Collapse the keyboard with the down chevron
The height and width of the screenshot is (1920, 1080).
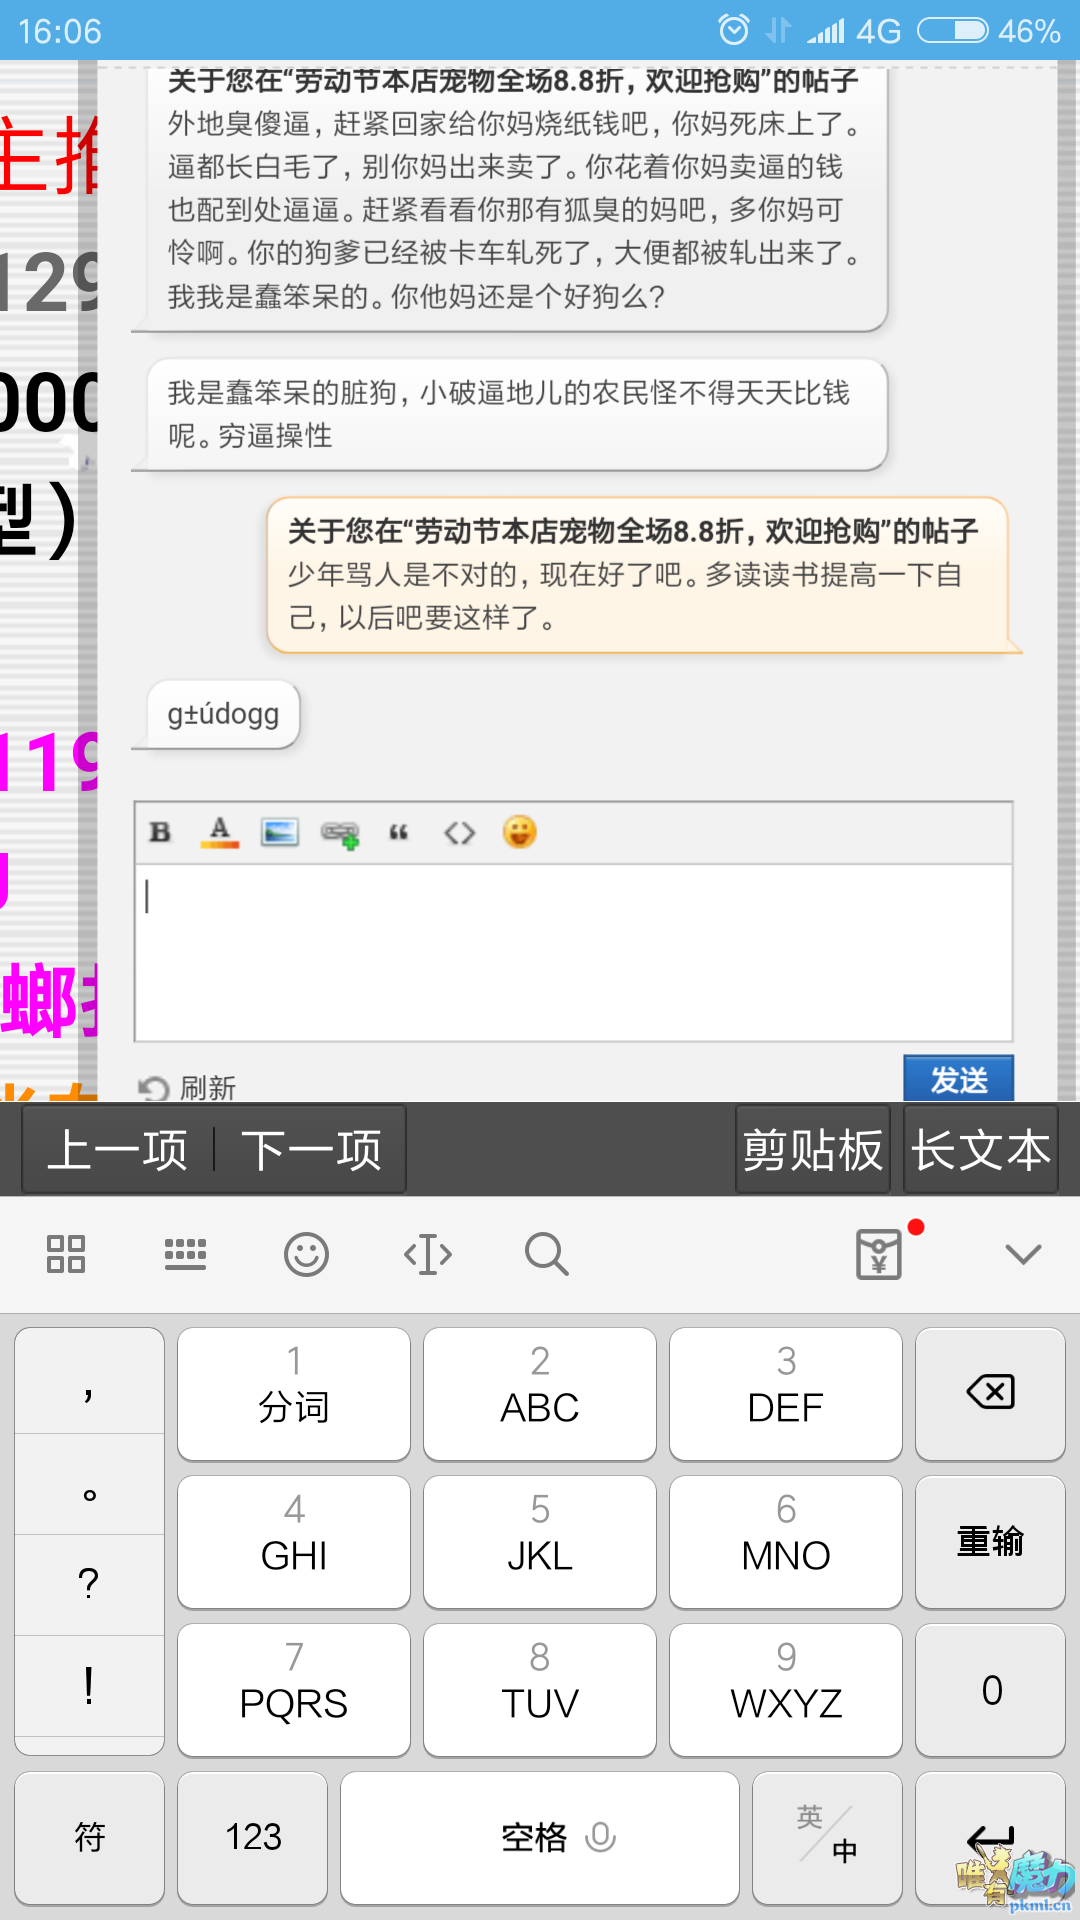click(x=1023, y=1254)
